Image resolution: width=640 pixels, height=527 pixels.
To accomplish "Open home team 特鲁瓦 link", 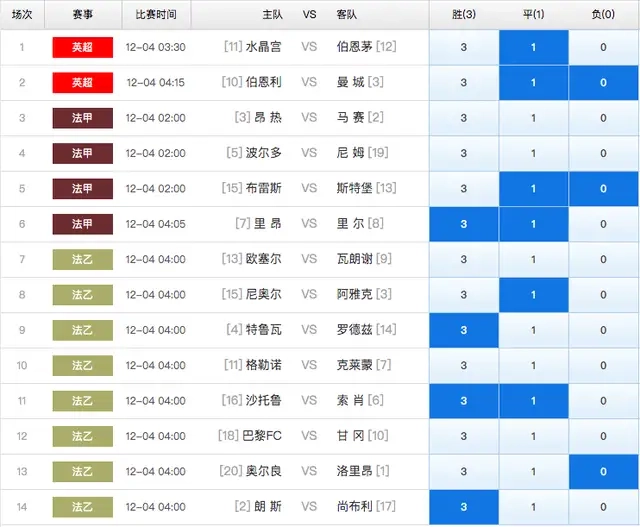I will (x=264, y=330).
